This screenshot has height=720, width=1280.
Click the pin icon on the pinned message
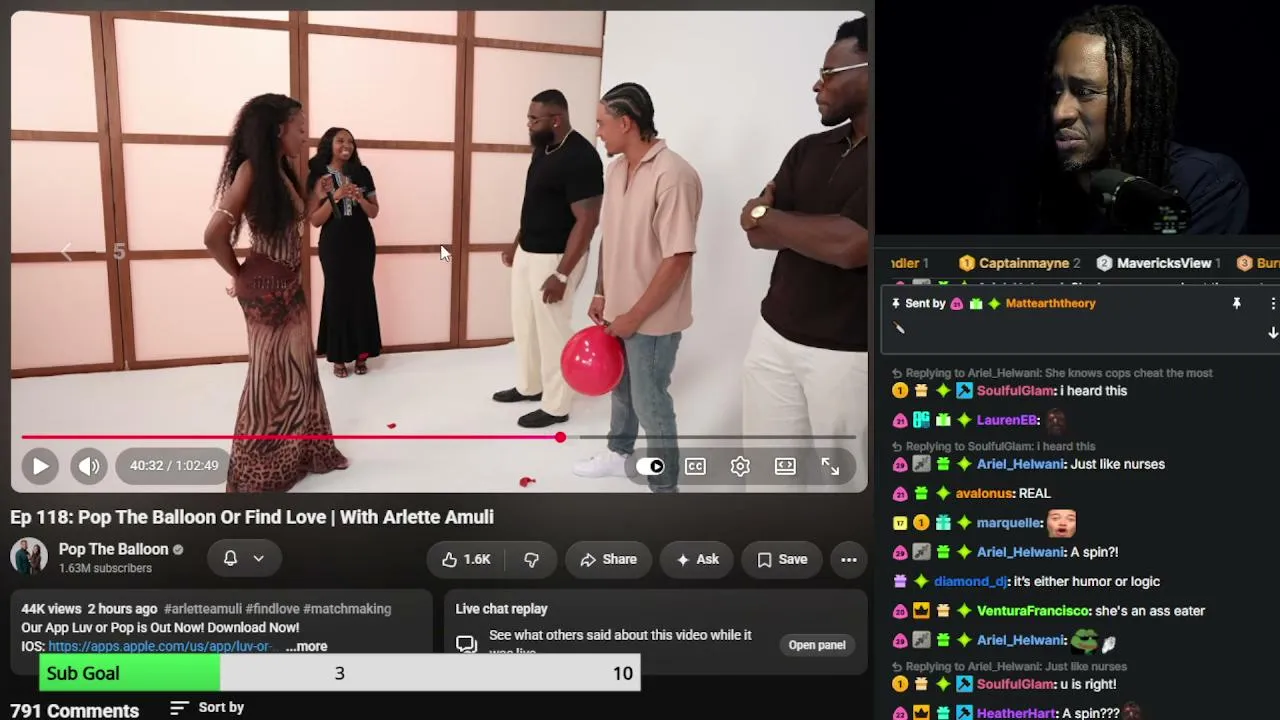tap(1237, 304)
